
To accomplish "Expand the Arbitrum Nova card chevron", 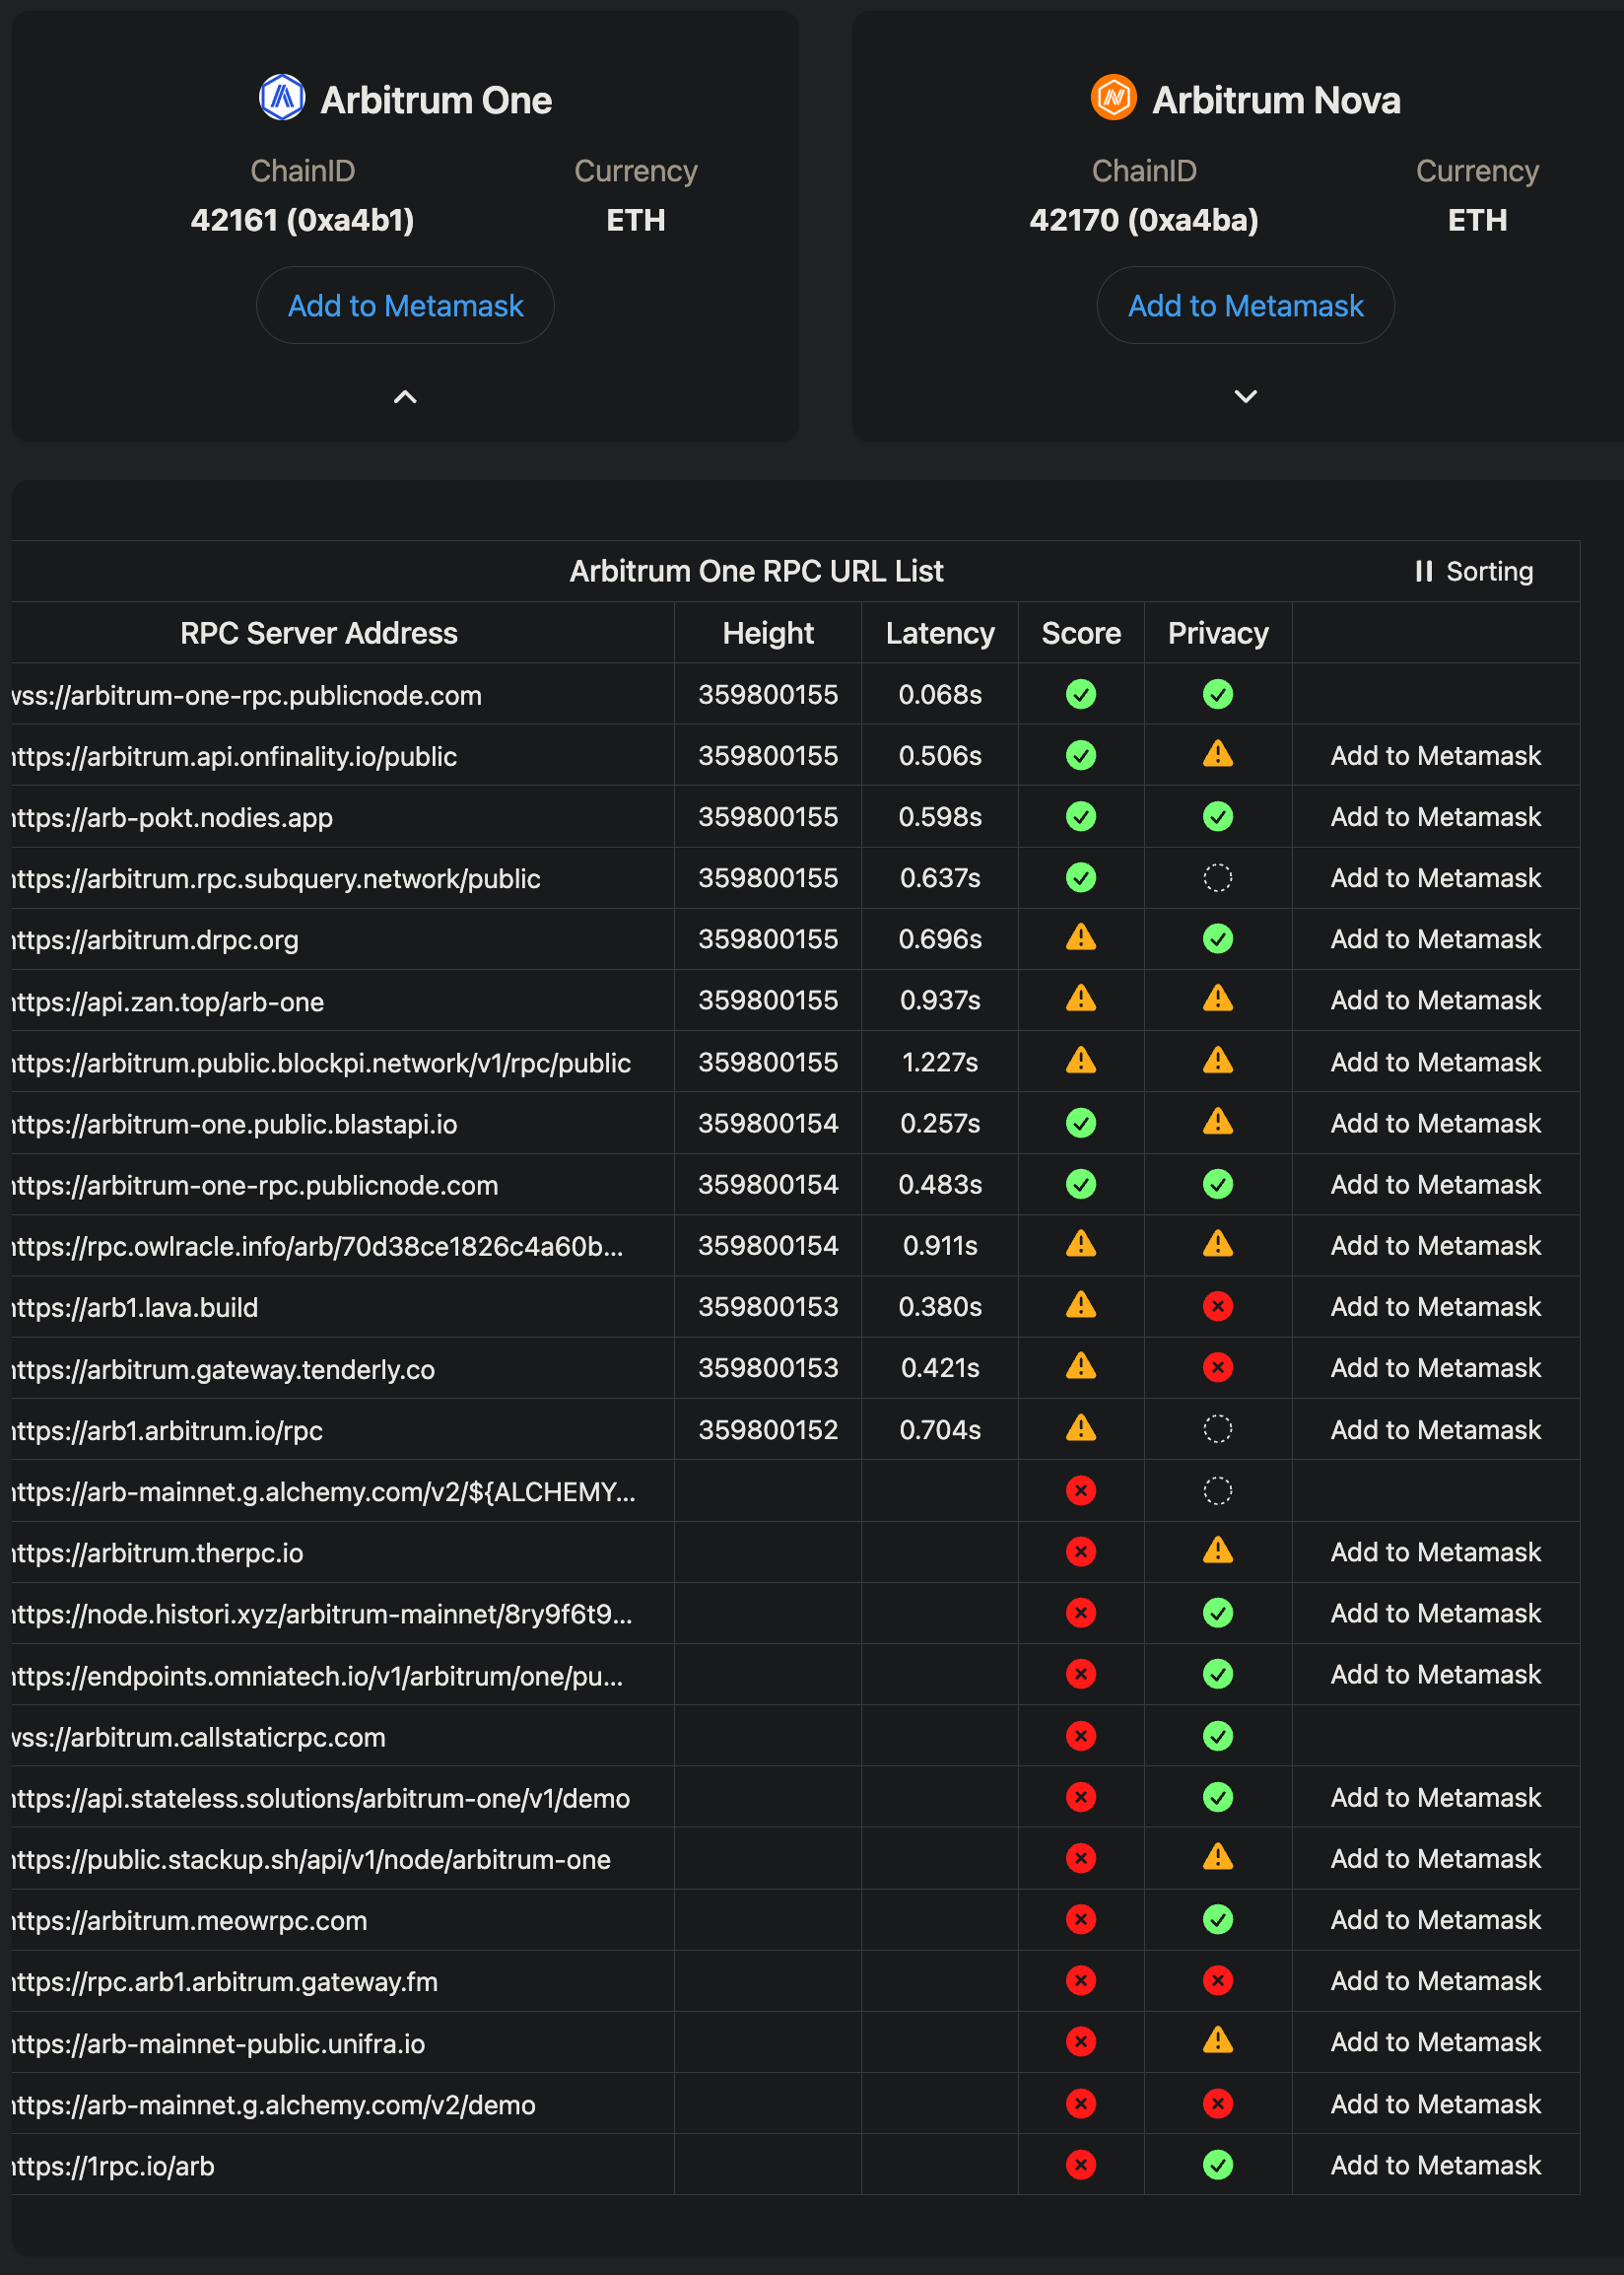I will 1246,396.
